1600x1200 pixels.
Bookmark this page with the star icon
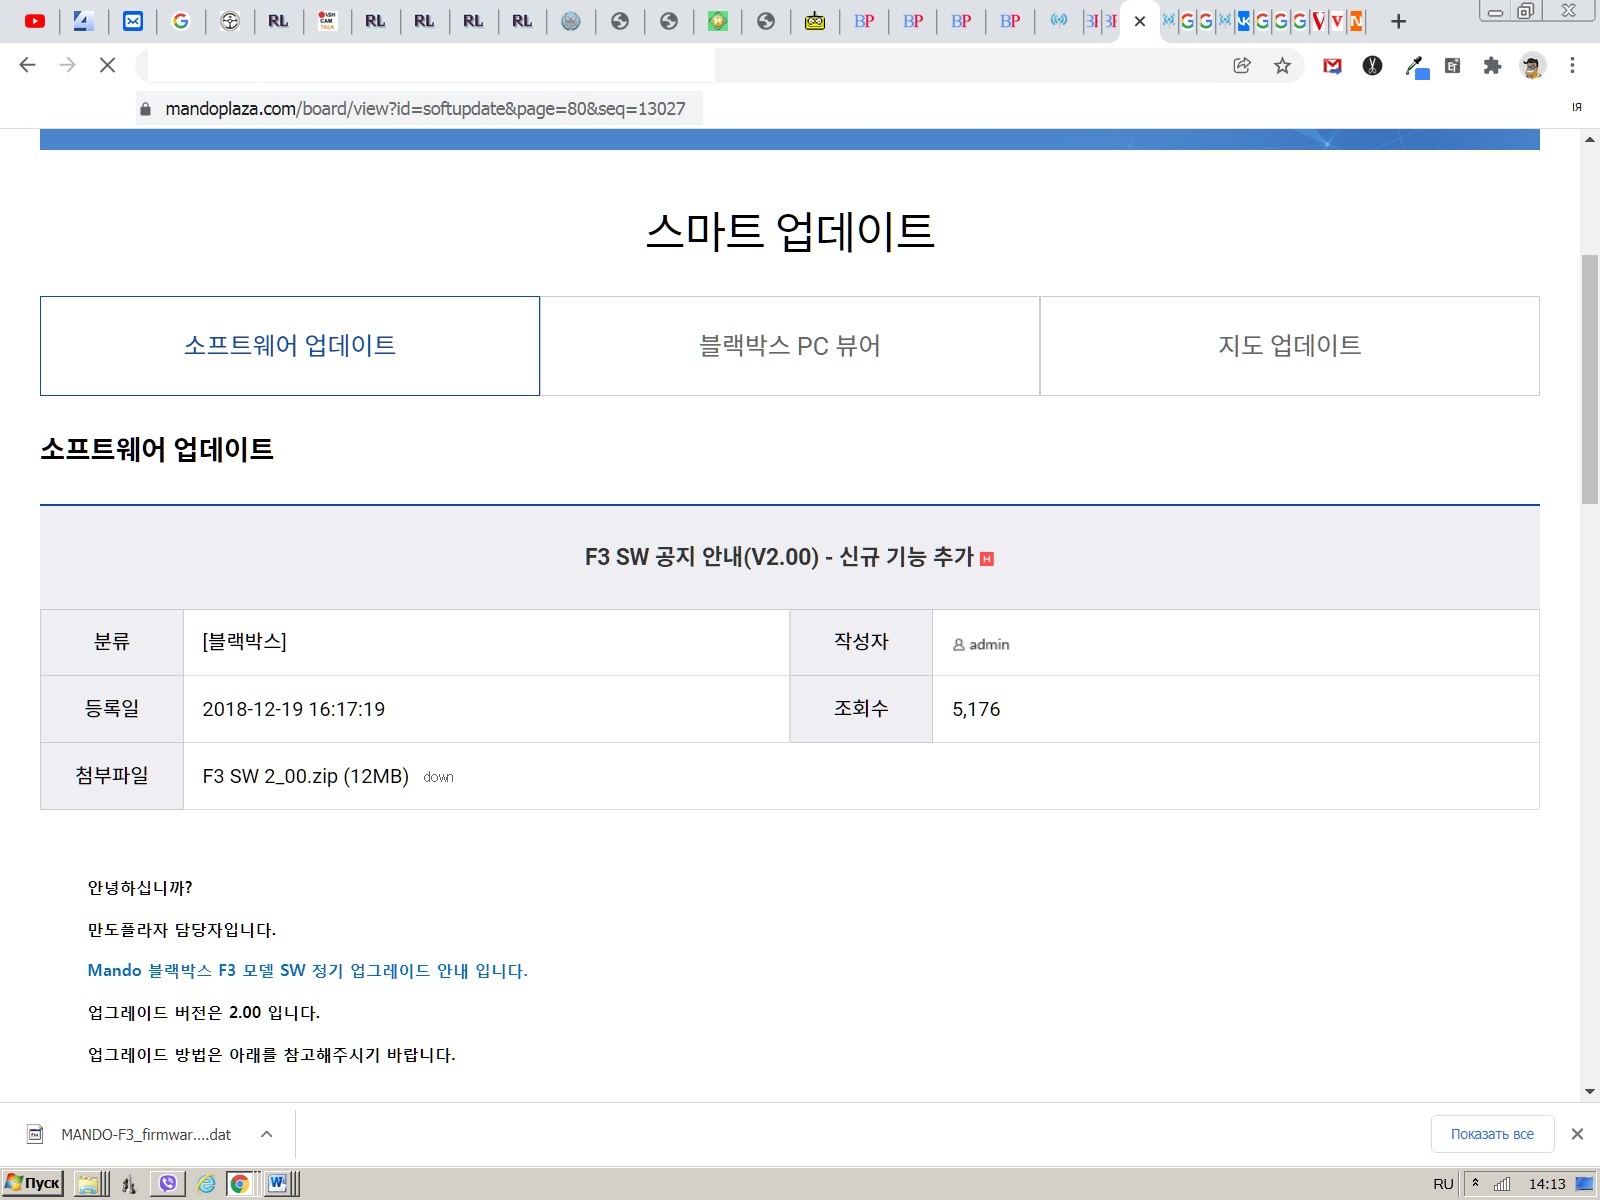pos(1282,66)
